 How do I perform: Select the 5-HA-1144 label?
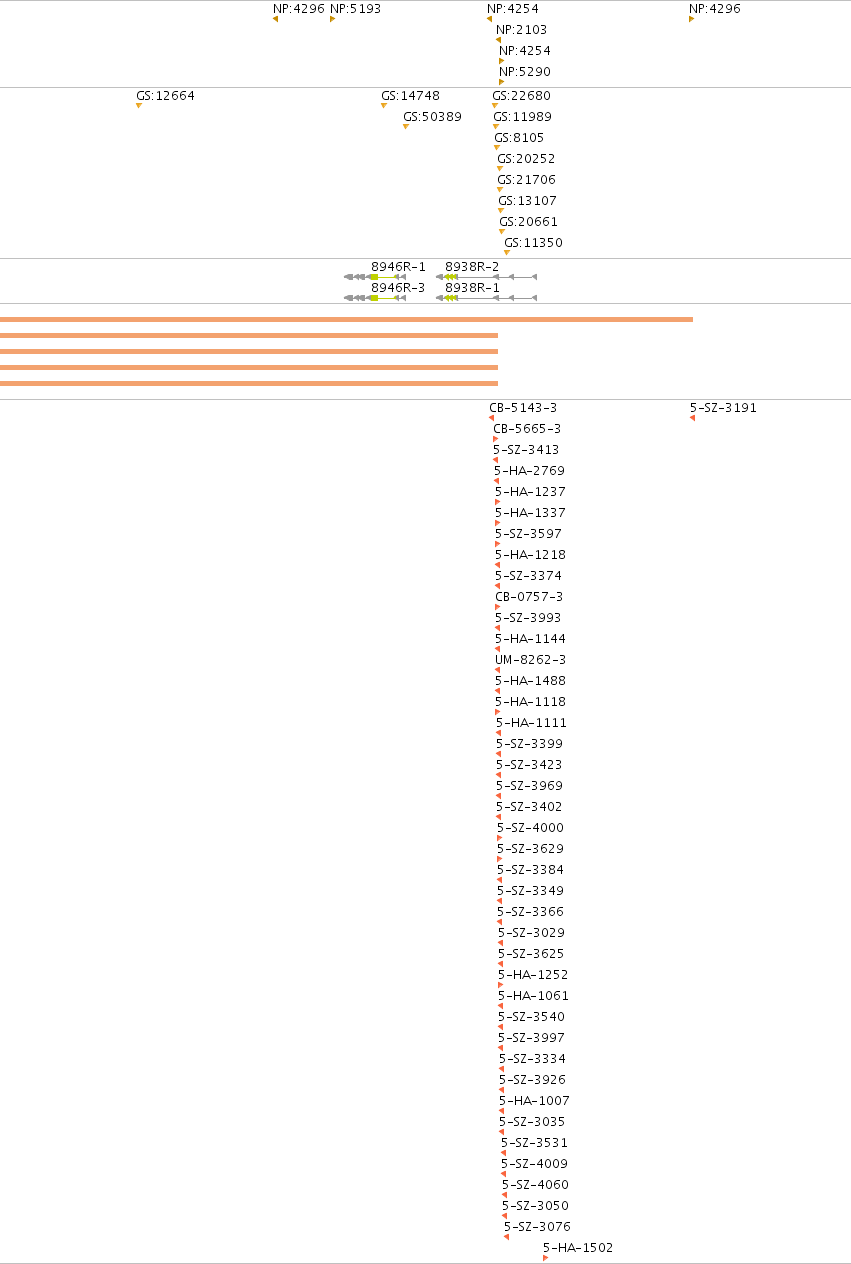(x=530, y=639)
